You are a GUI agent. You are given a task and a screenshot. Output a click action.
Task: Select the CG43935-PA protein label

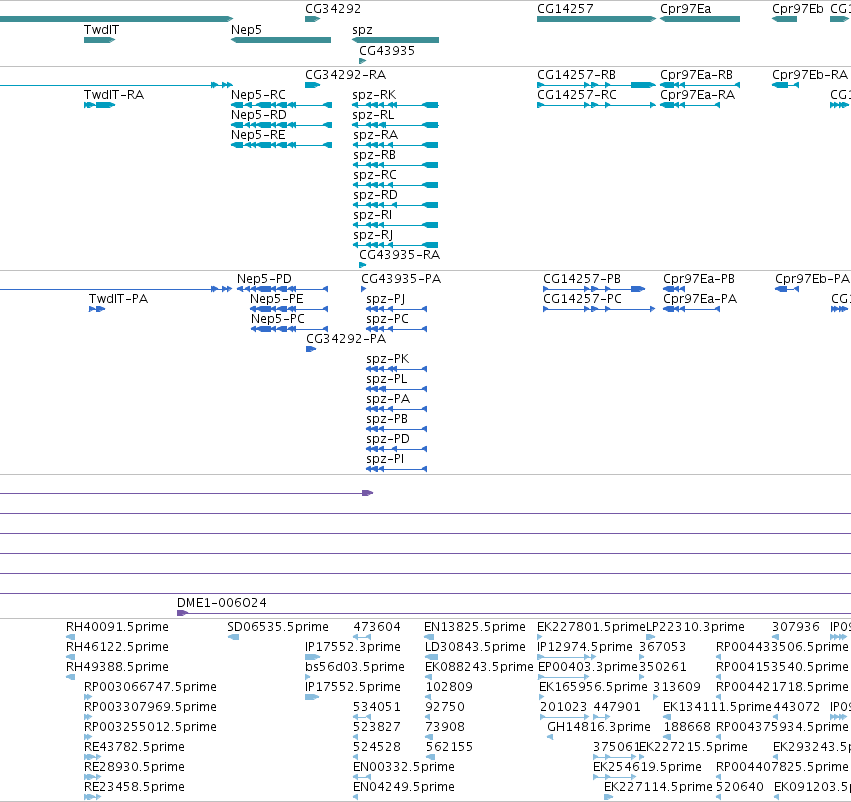coord(401,279)
